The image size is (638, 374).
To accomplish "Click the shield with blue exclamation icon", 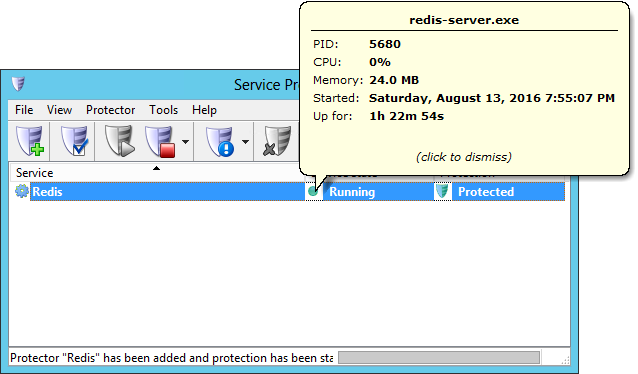I will click(220, 141).
